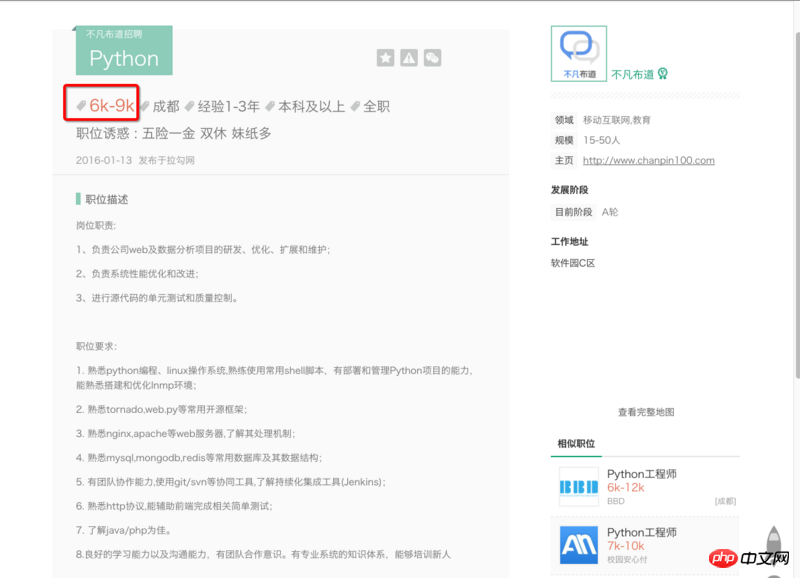Click the 职位诱惑 benefits line

pyautogui.click(x=173, y=133)
